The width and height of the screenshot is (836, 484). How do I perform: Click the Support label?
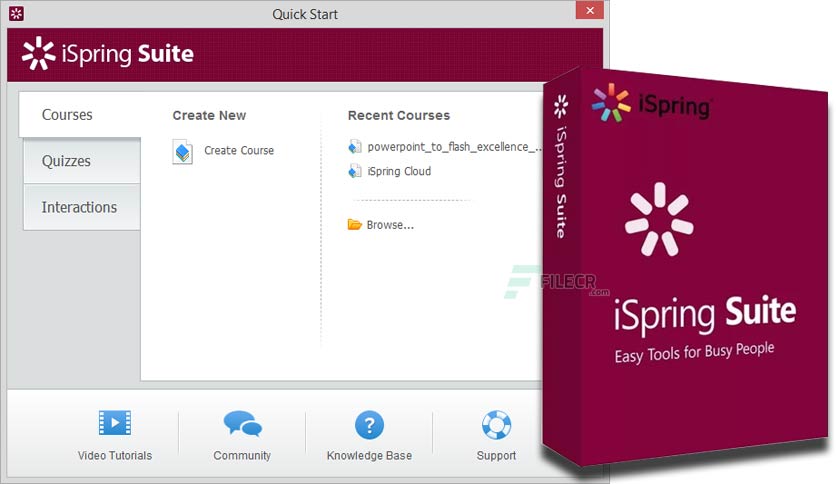[x=496, y=456]
